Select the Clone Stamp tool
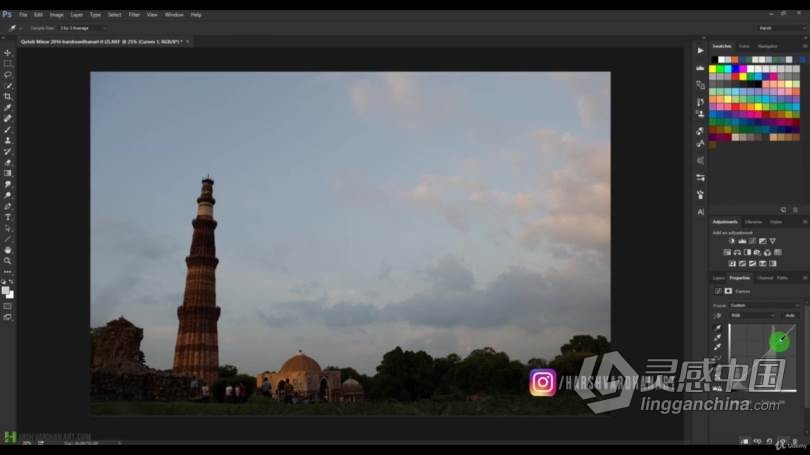The image size is (810, 455). (x=8, y=140)
